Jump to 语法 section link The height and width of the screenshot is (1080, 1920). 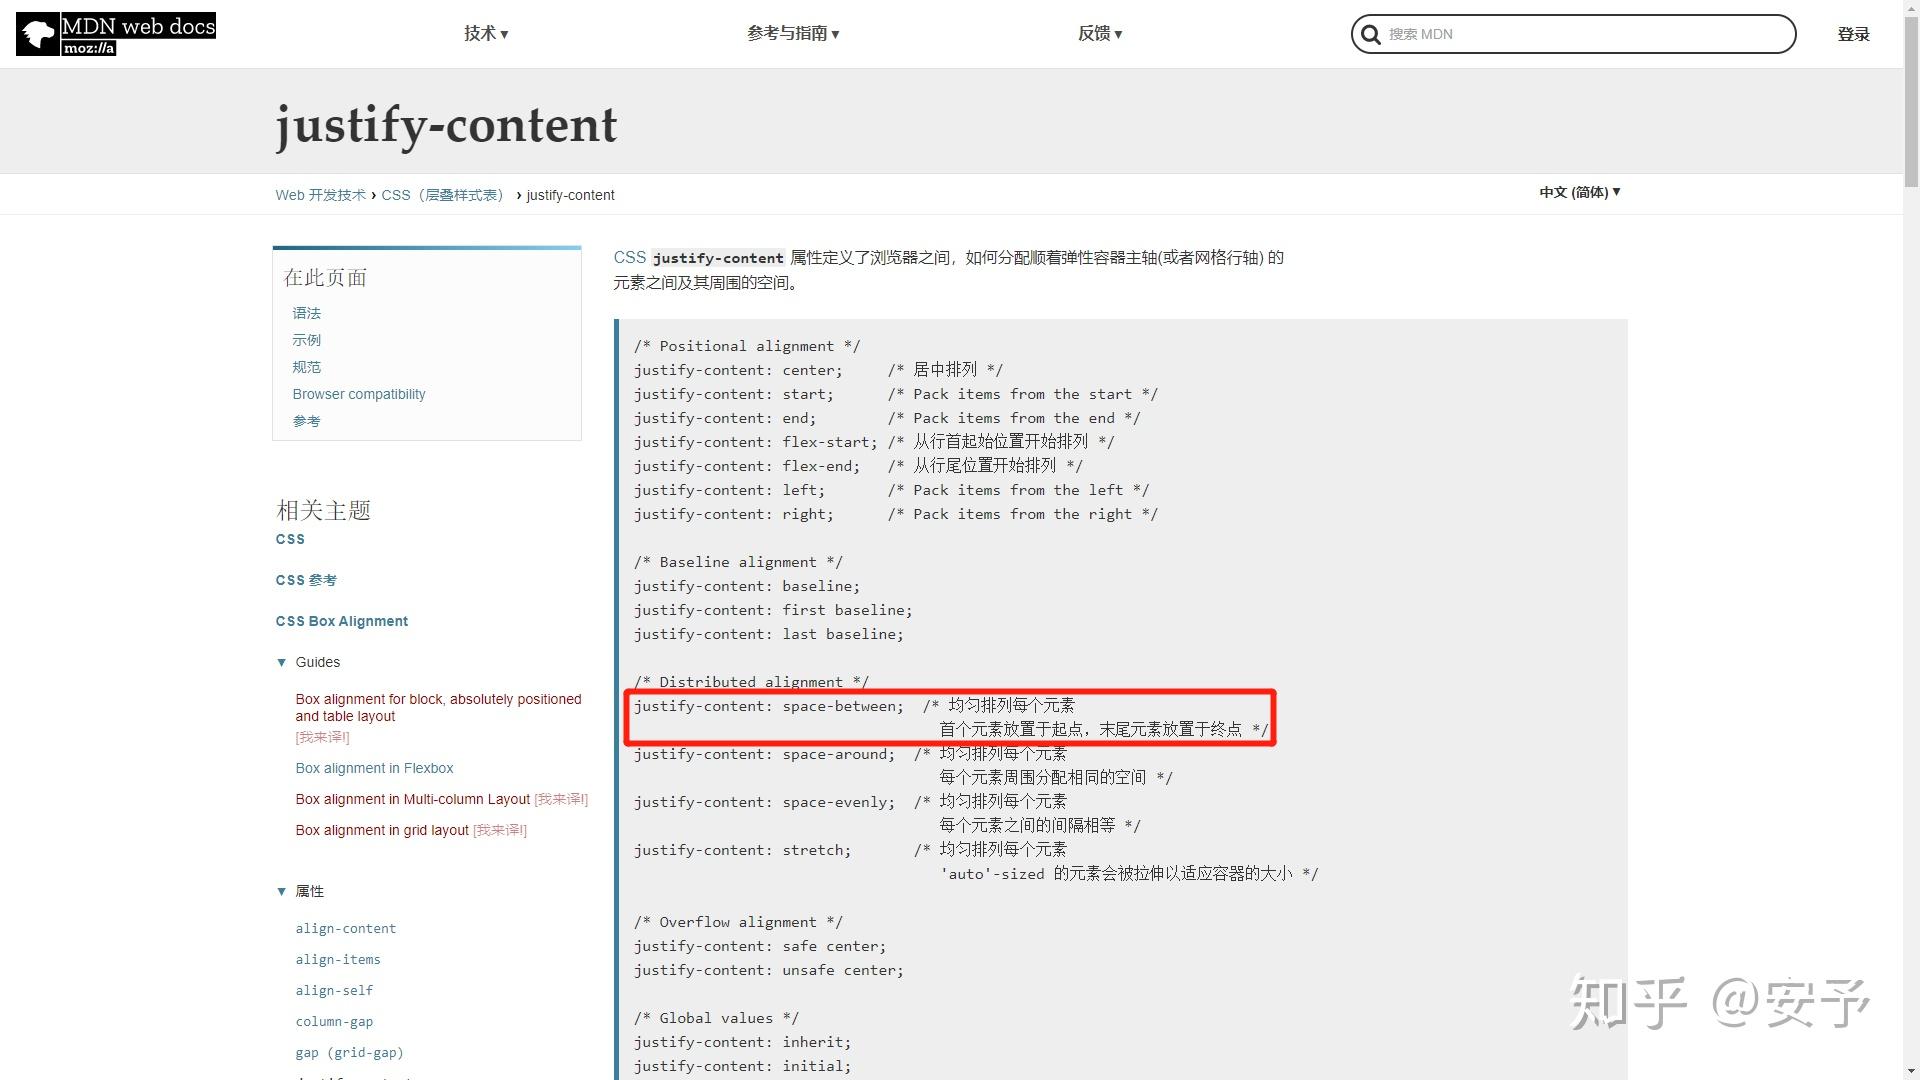coord(306,313)
